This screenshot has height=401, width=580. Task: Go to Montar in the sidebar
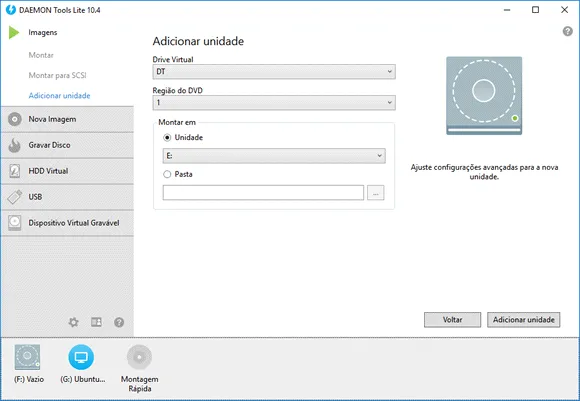[41, 55]
